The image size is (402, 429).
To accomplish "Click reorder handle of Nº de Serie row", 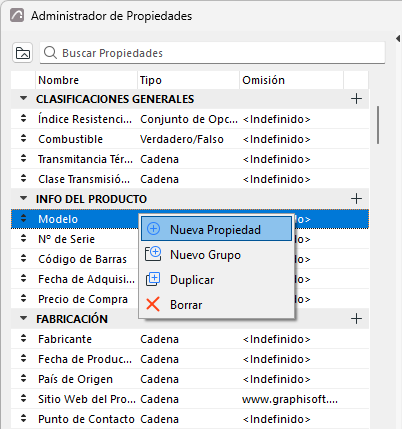I will click(23, 239).
